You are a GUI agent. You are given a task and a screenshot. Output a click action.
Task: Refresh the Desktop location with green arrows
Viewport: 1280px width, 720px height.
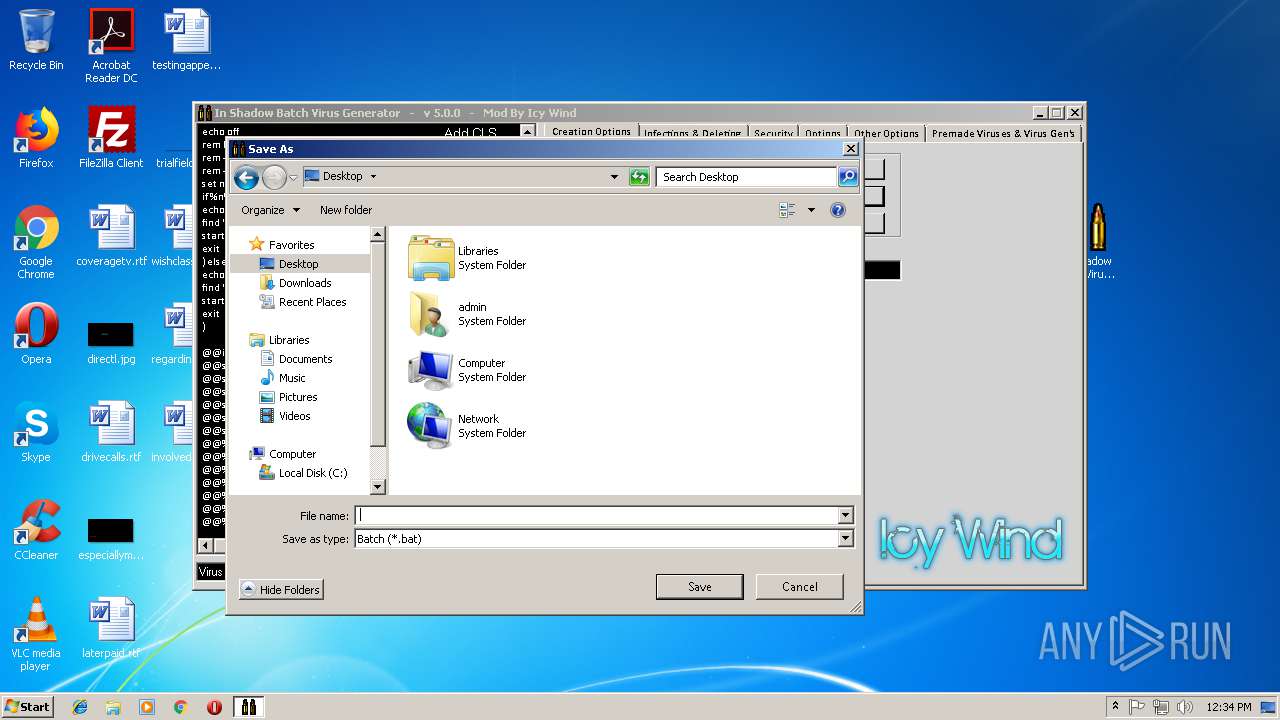click(x=639, y=177)
